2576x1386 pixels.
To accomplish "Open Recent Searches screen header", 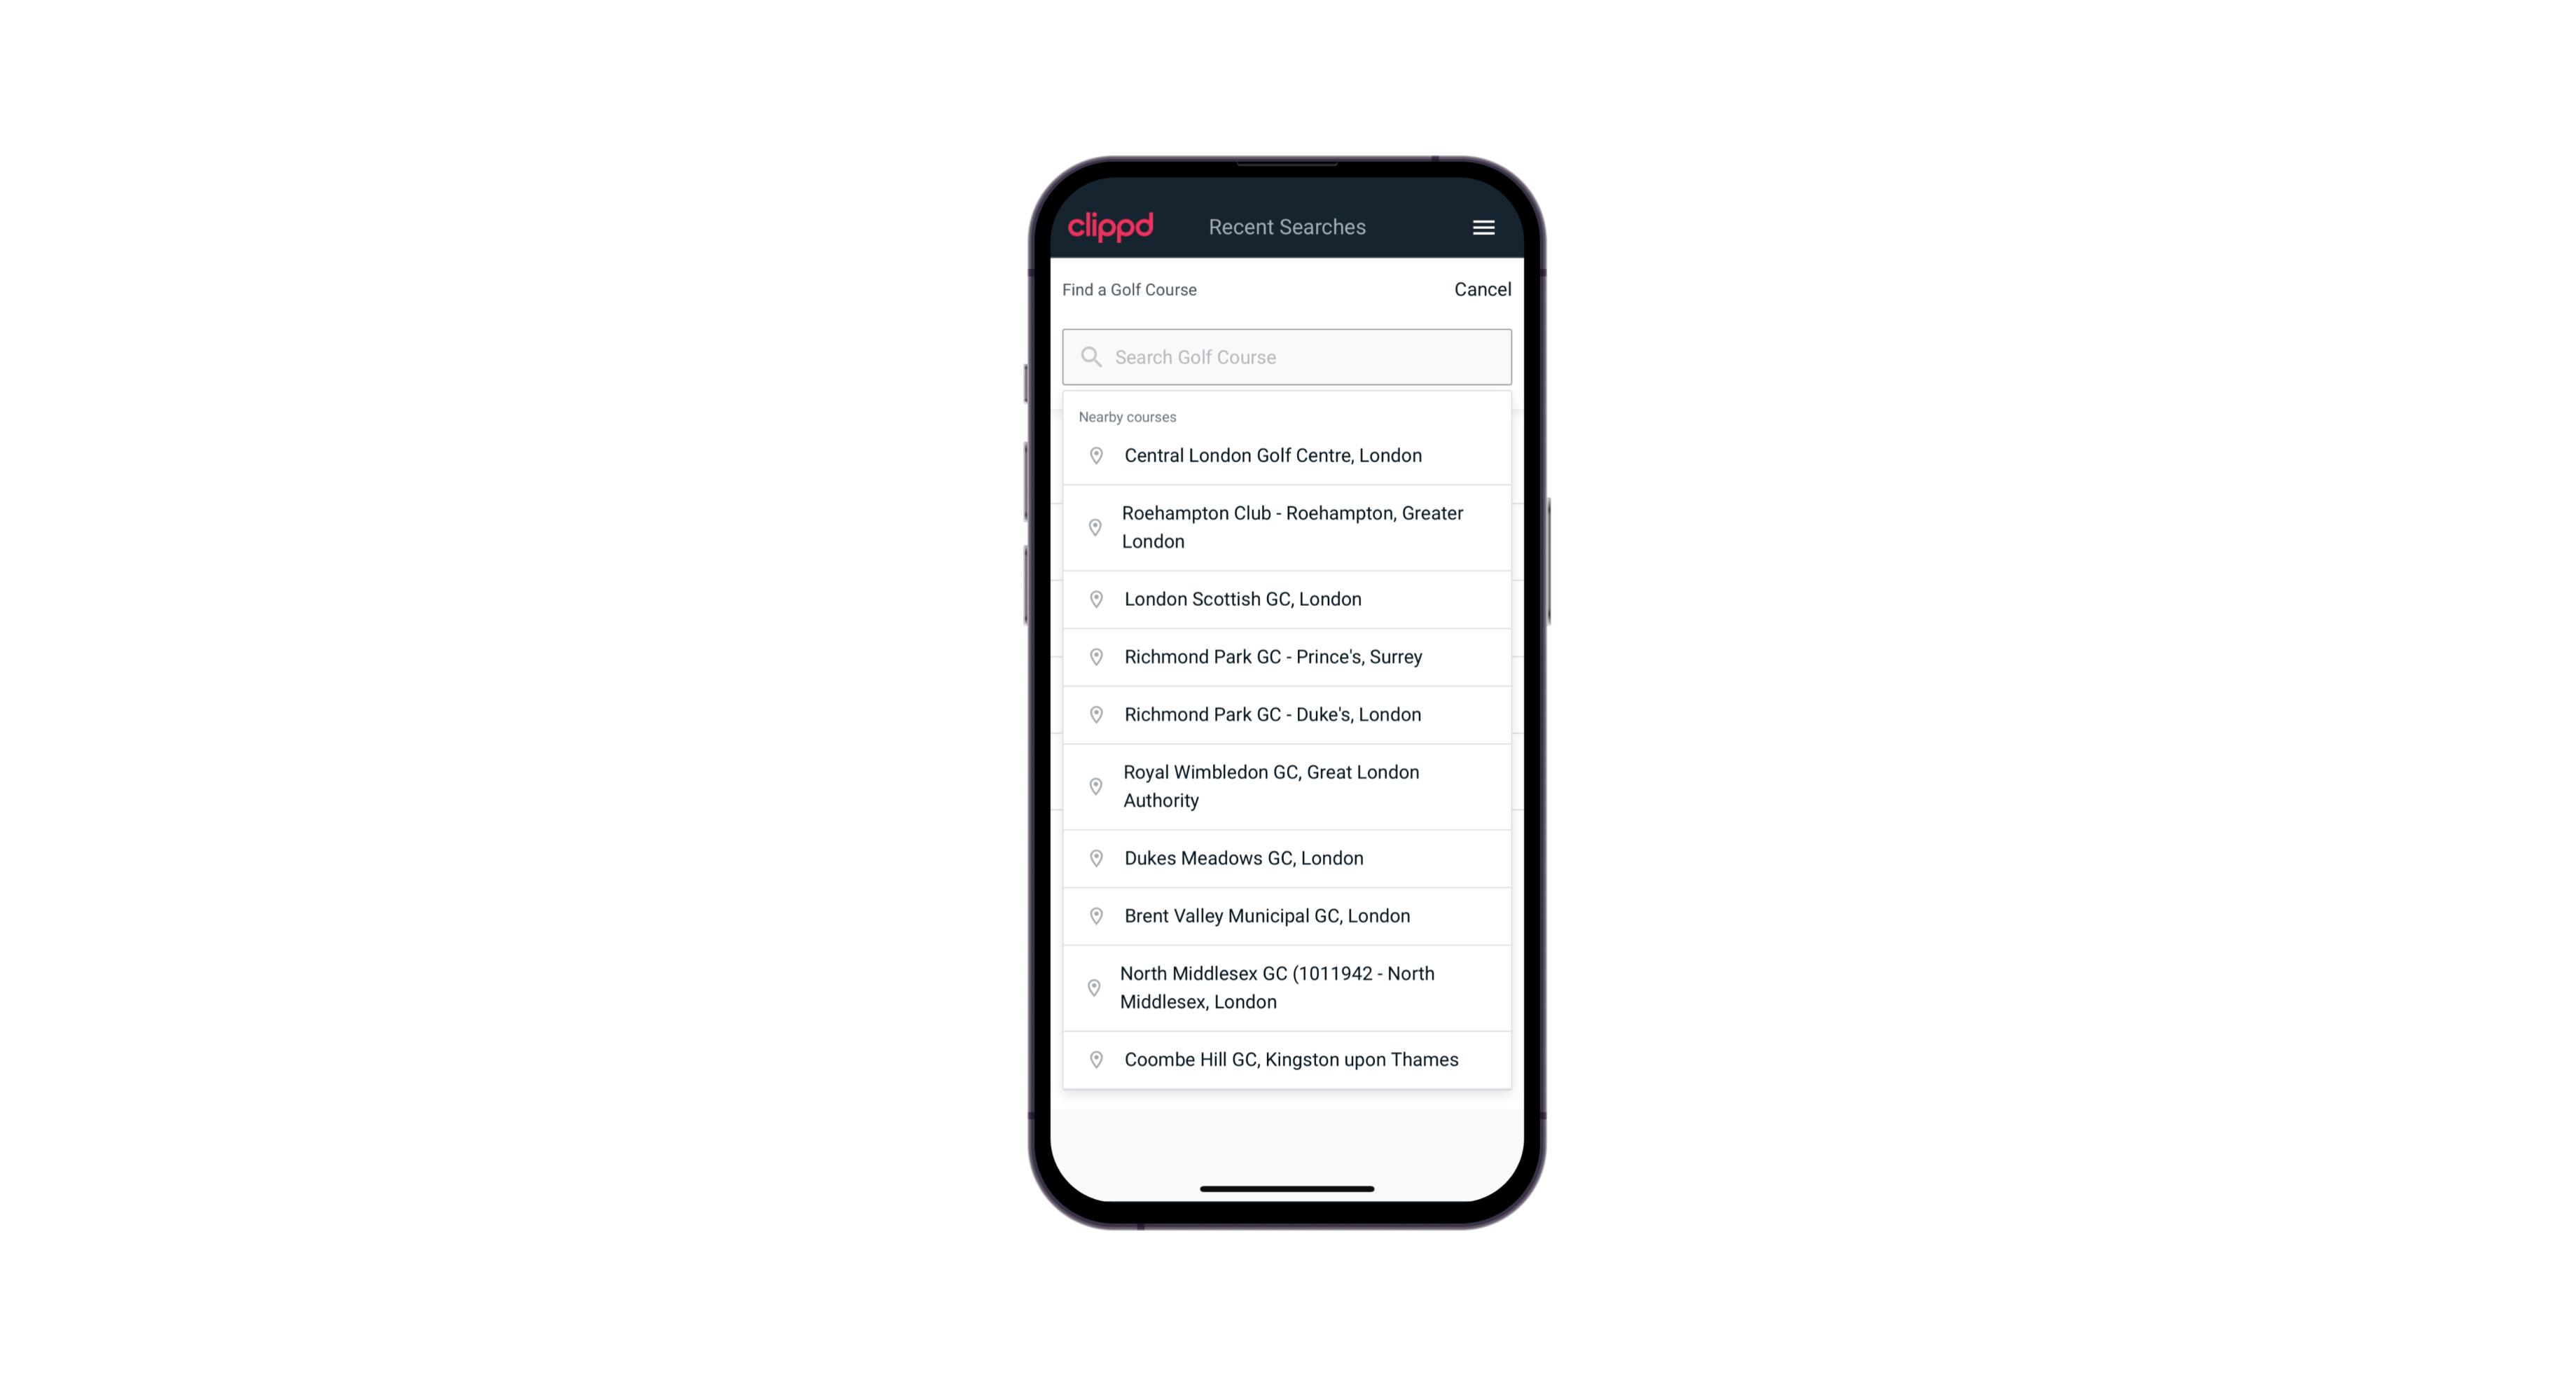I will pyautogui.click(x=1287, y=227).
